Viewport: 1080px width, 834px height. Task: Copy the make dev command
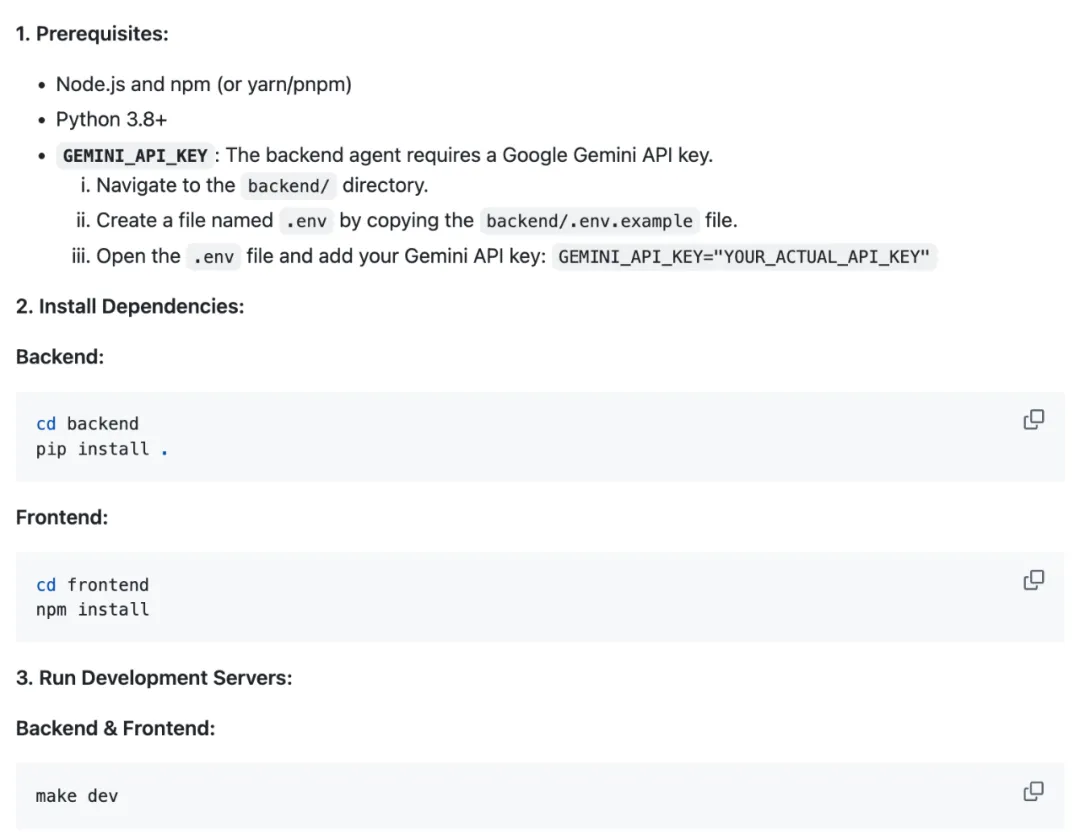pos(1034,792)
